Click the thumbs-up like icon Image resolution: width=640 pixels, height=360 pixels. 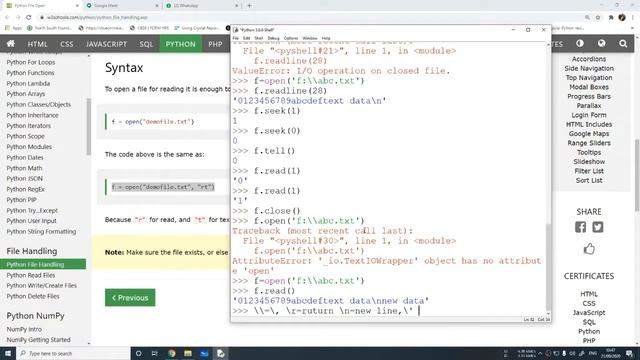point(589,249)
